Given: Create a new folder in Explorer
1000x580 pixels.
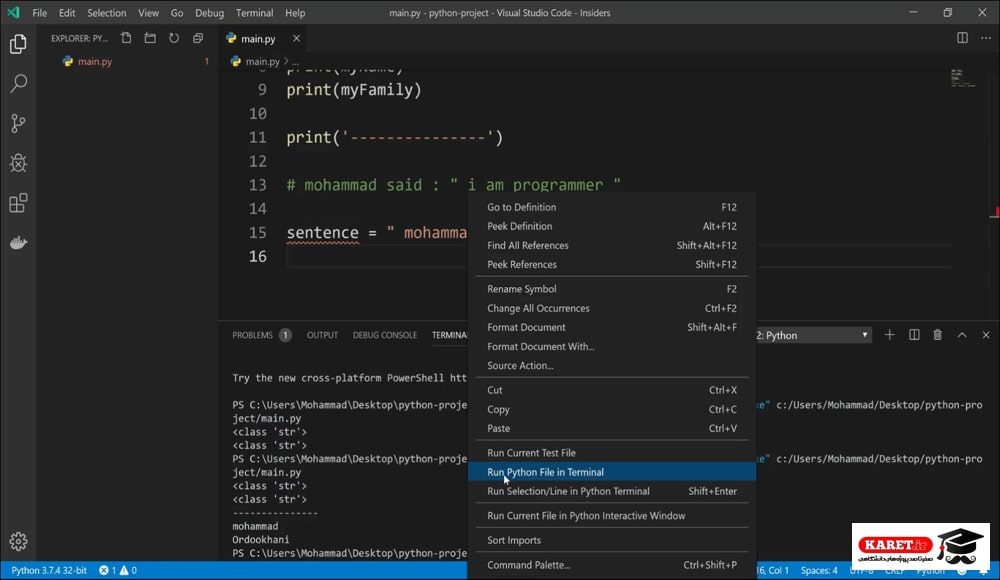Looking at the screenshot, I should pos(150,38).
